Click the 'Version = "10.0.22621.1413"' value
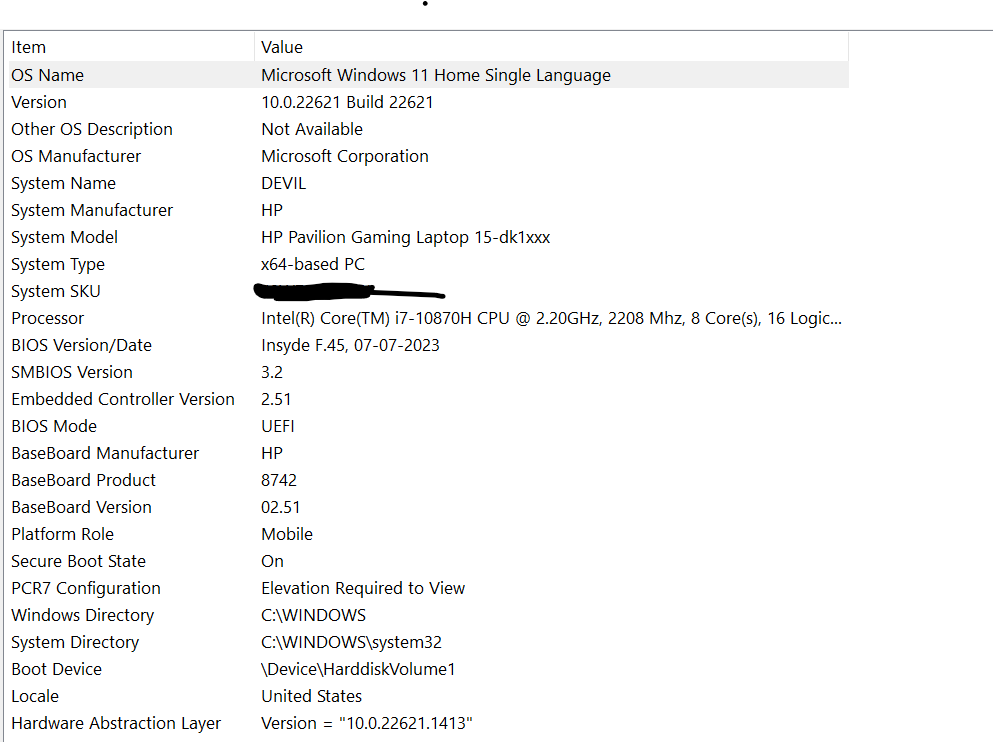This screenshot has width=993, height=742. pyautogui.click(x=367, y=723)
